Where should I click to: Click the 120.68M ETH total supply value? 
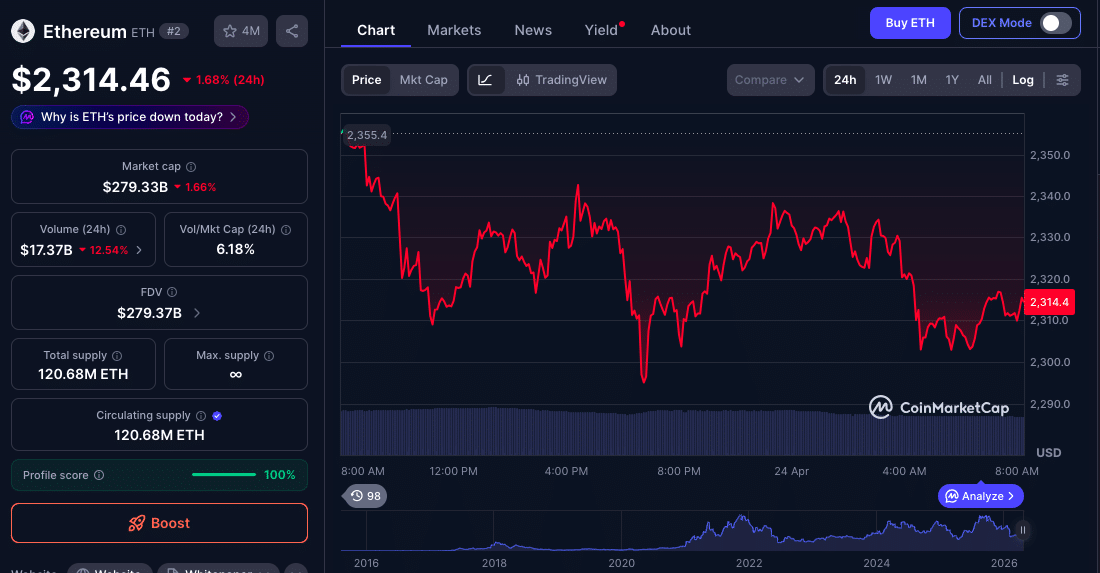pyautogui.click(x=83, y=375)
